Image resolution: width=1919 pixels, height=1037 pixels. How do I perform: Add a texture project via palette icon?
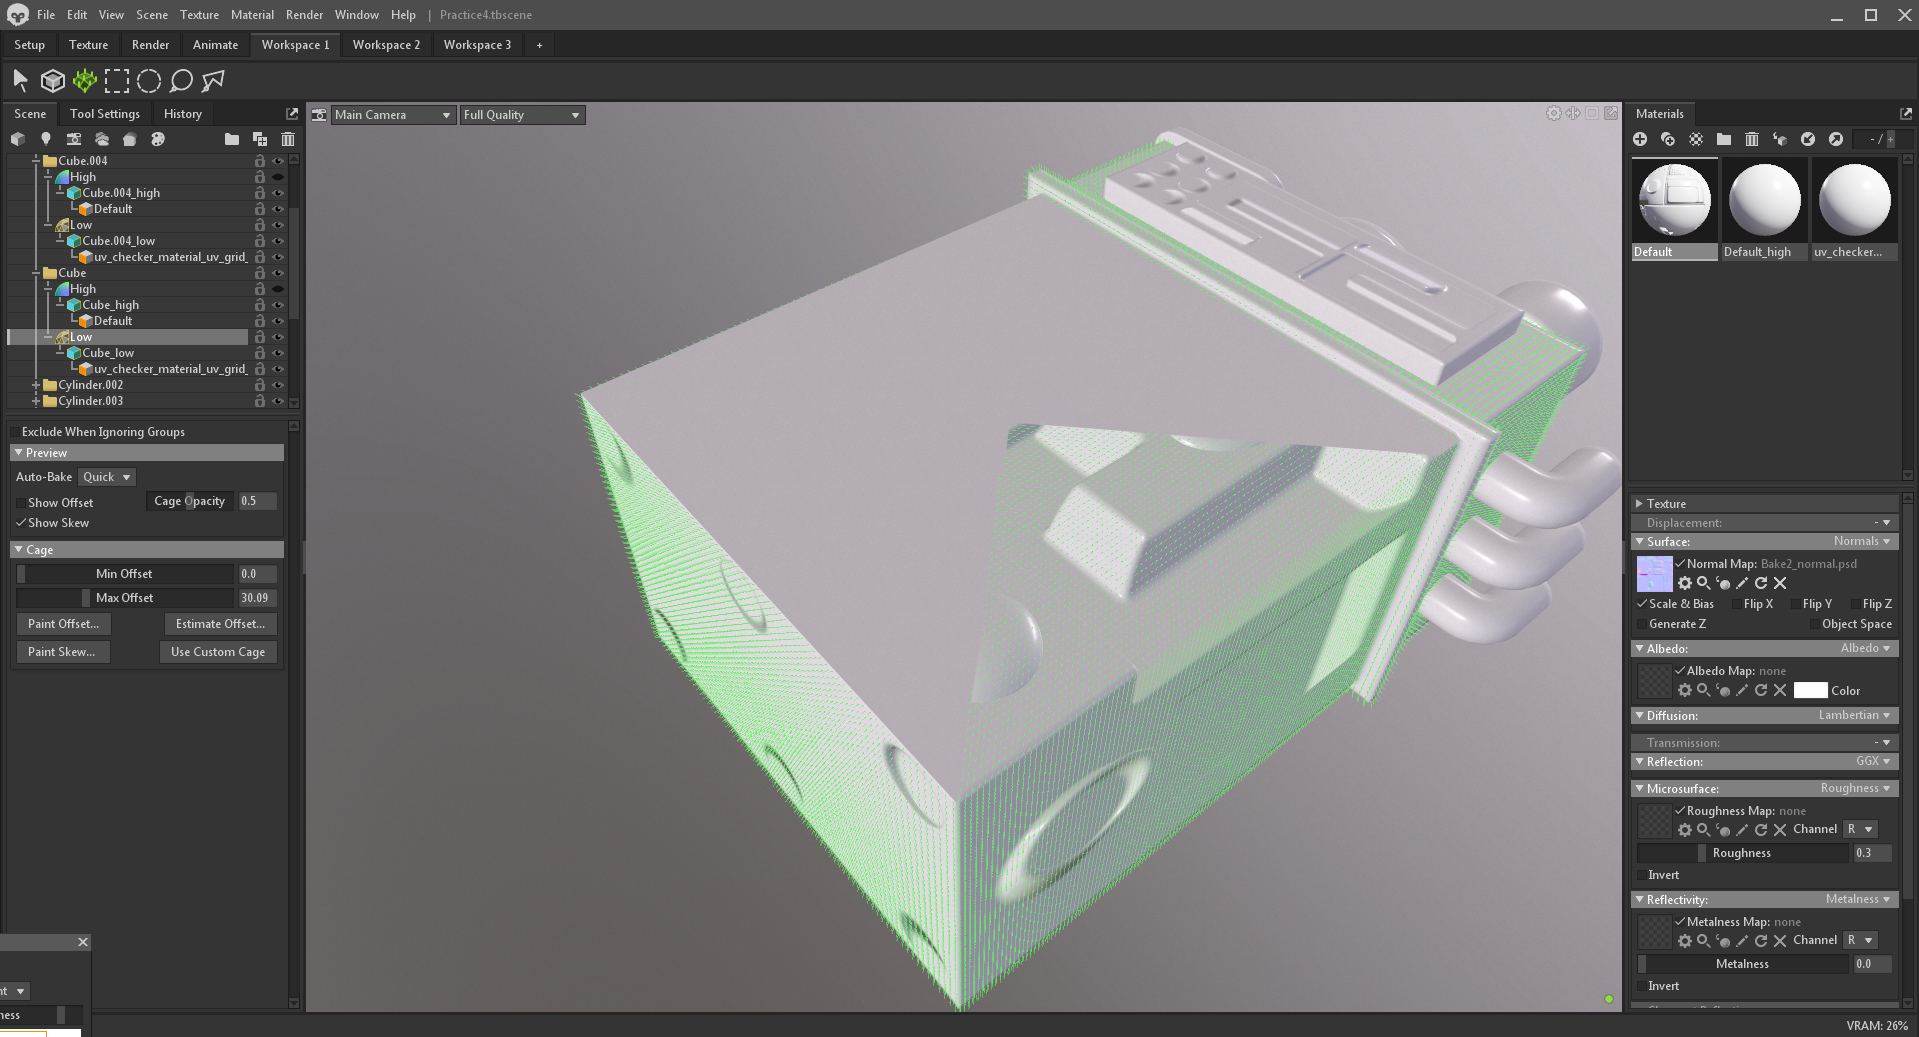coord(158,139)
